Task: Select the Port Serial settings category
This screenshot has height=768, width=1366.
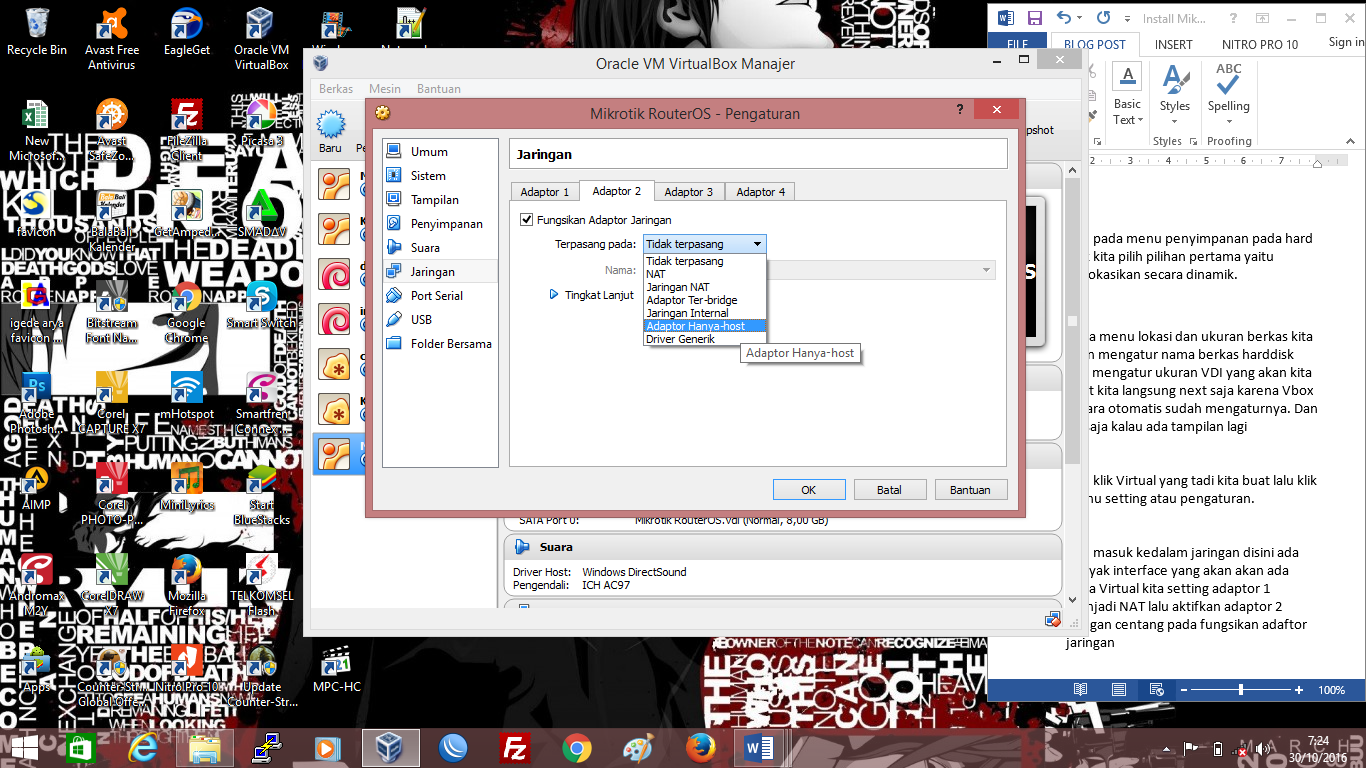Action: coord(440,296)
